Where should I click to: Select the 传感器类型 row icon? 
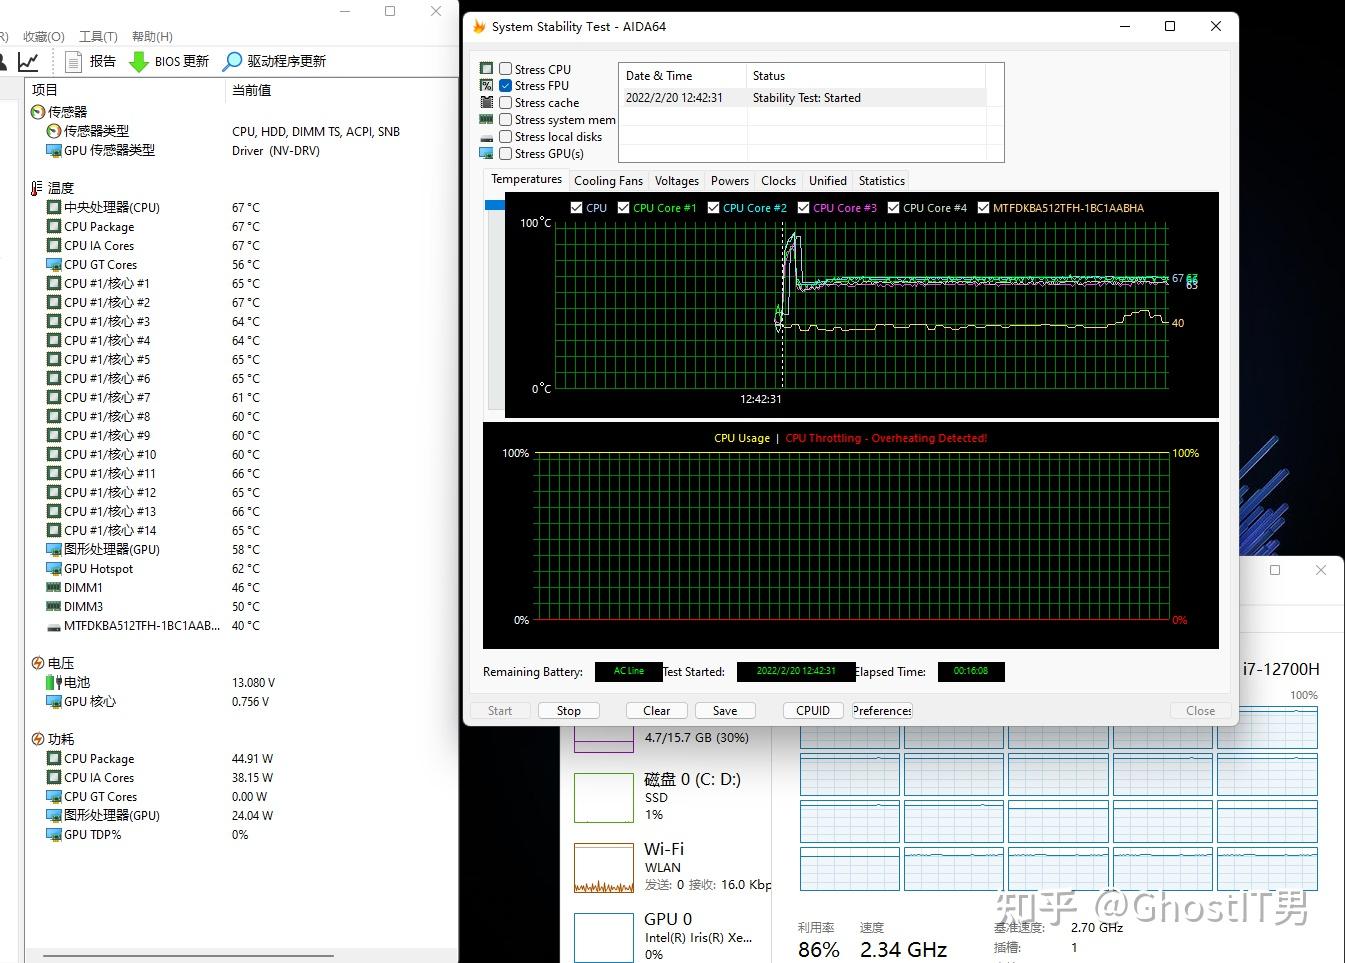(54, 131)
